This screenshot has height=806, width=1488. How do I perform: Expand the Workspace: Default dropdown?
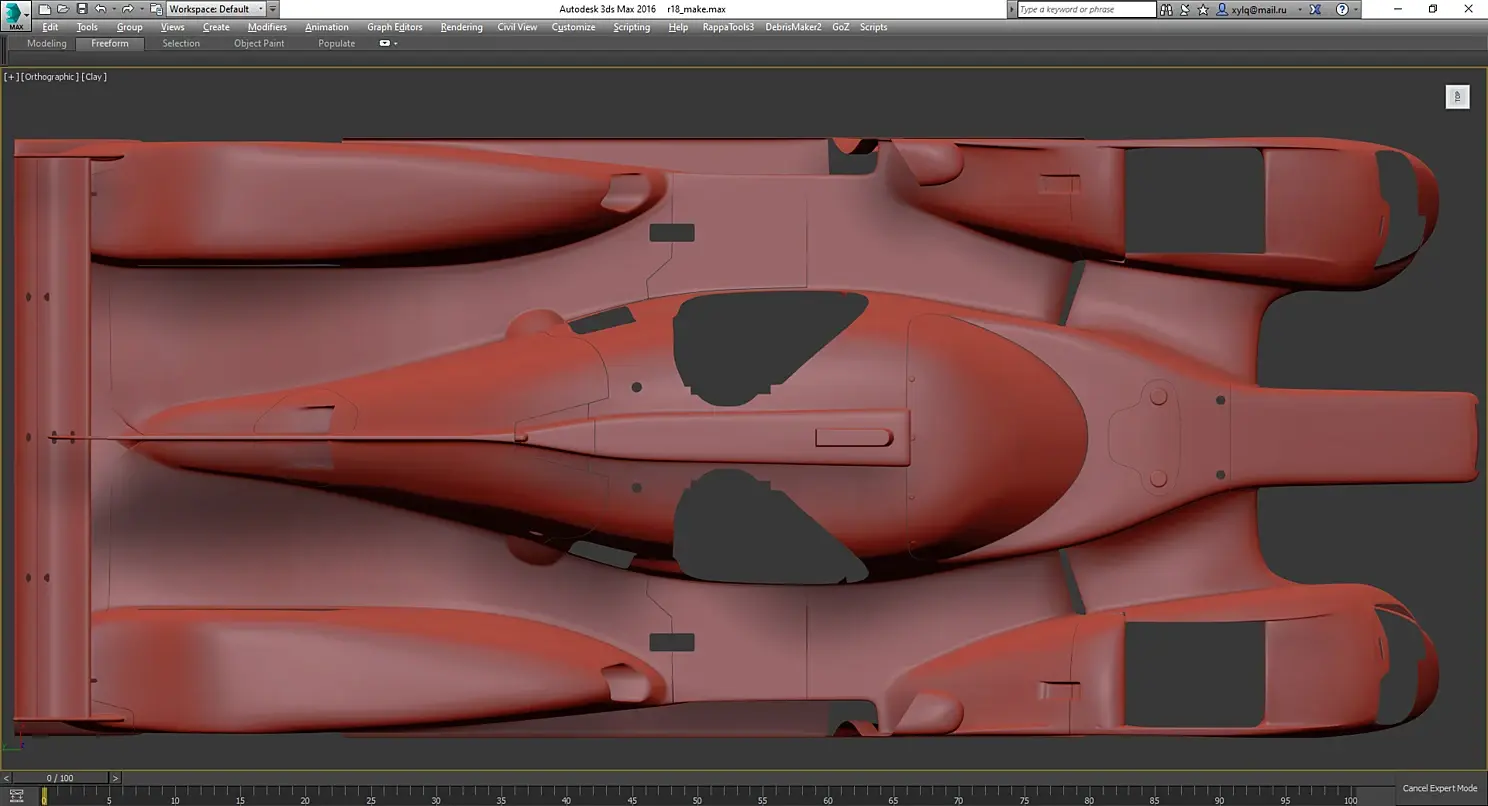click(x=261, y=9)
